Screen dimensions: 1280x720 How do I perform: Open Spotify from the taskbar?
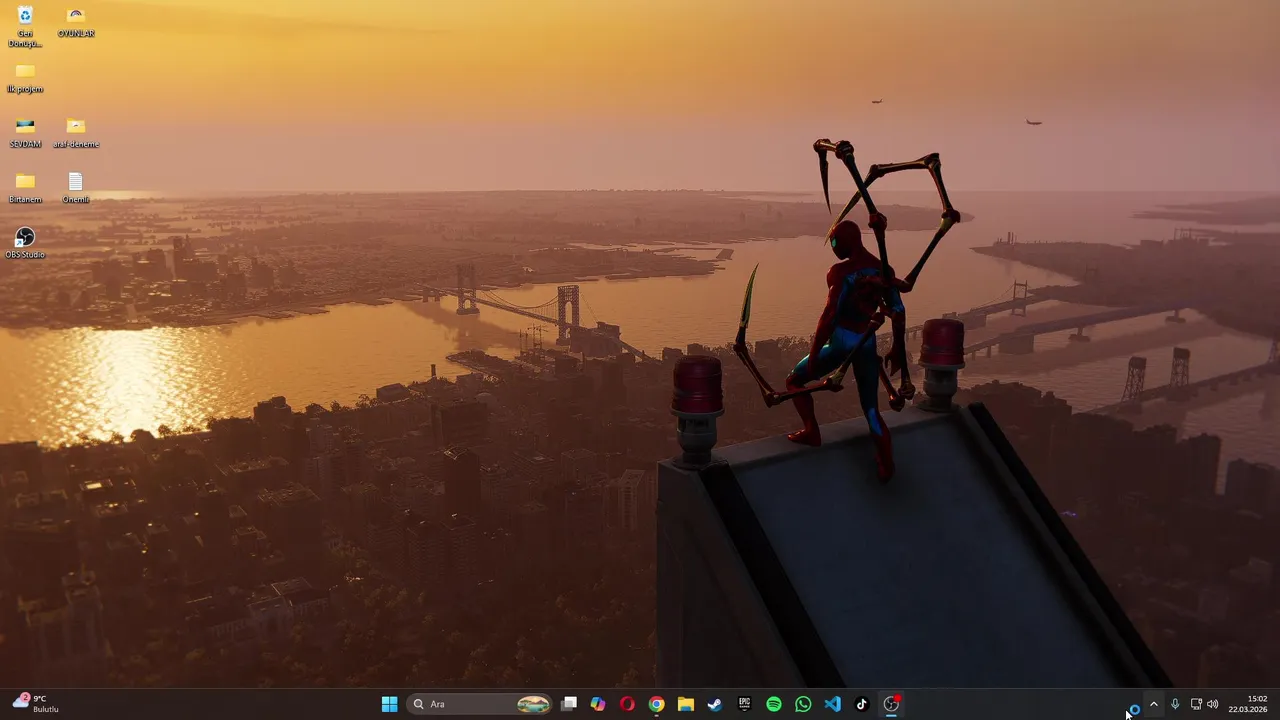coord(773,704)
